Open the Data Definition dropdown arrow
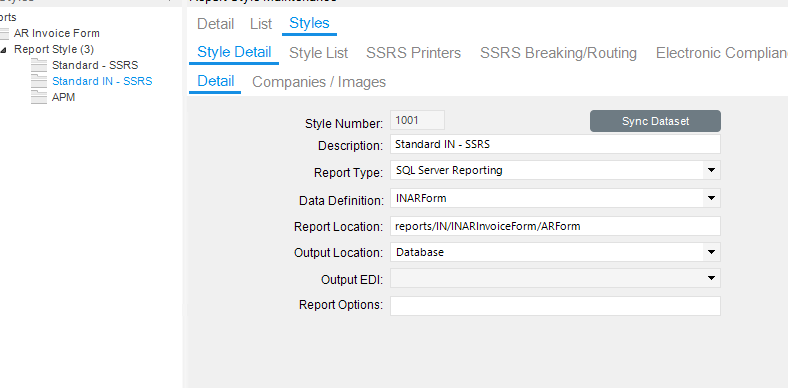788x388 pixels. tap(711, 199)
